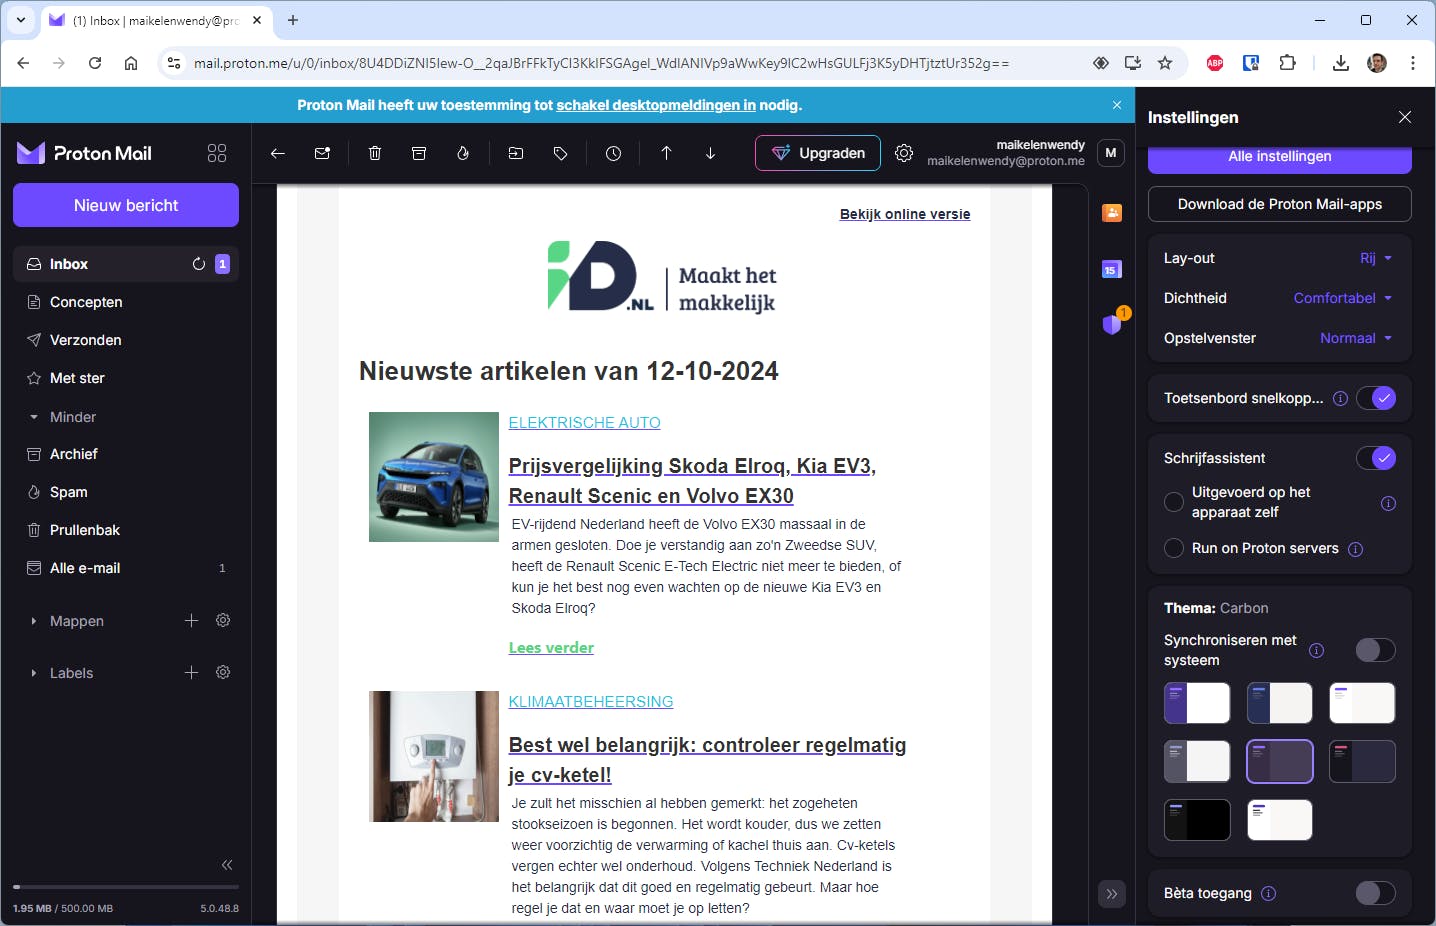Image resolution: width=1436 pixels, height=926 pixels.
Task: Open the Archief folder
Action: click(x=126, y=454)
